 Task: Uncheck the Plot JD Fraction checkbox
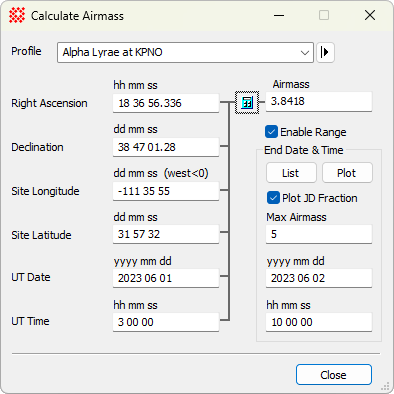coord(273,198)
